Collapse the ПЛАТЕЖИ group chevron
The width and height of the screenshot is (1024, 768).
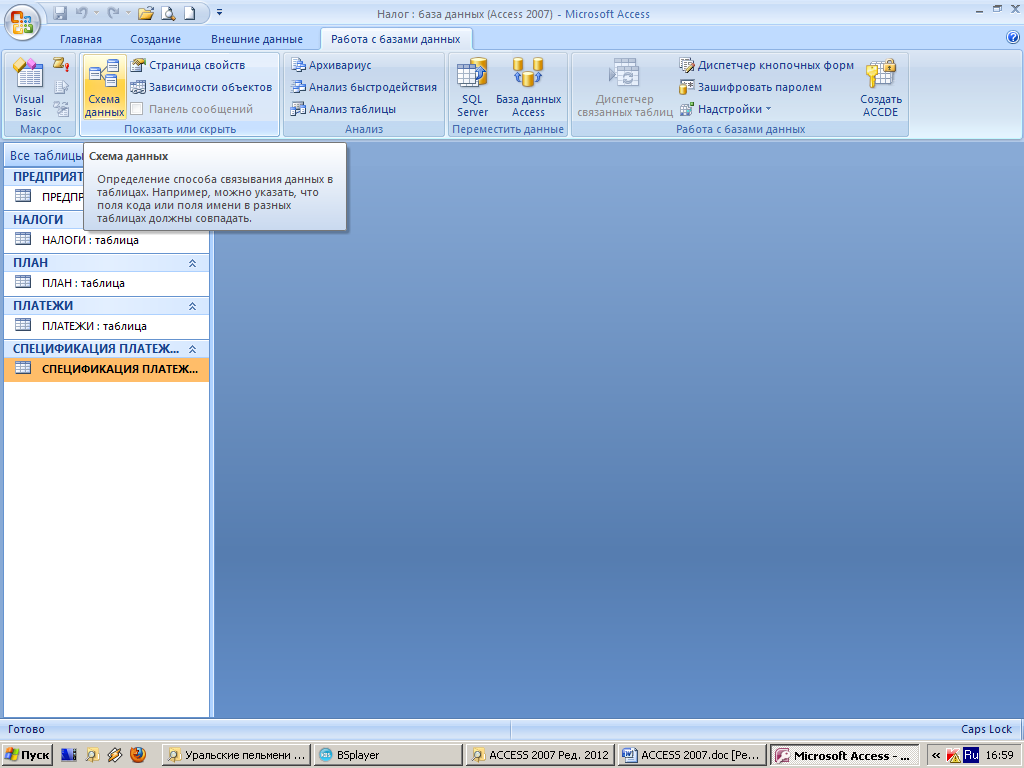pyautogui.click(x=193, y=306)
